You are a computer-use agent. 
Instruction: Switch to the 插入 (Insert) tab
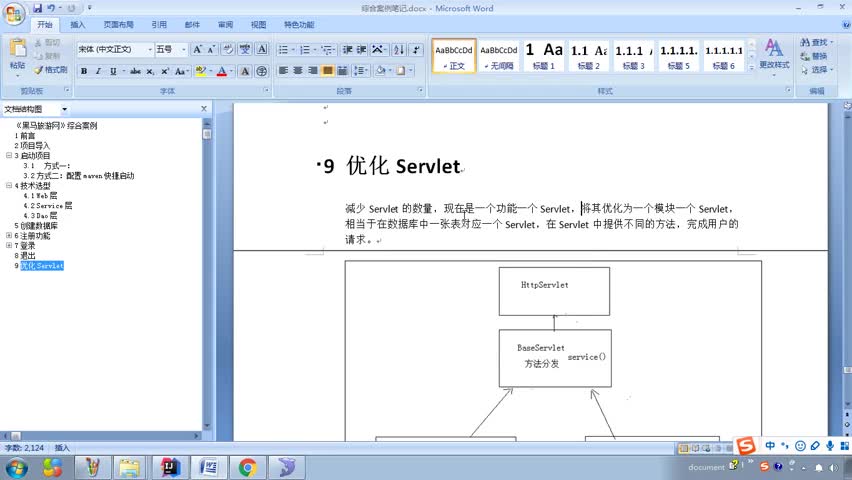point(78,24)
